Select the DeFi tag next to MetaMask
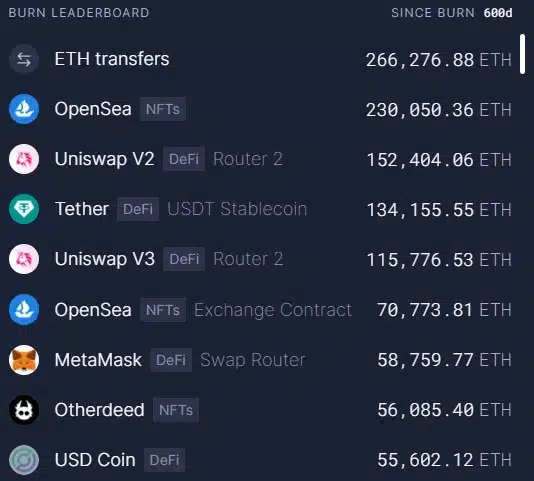Screen dimensions: 534x481 171,360
